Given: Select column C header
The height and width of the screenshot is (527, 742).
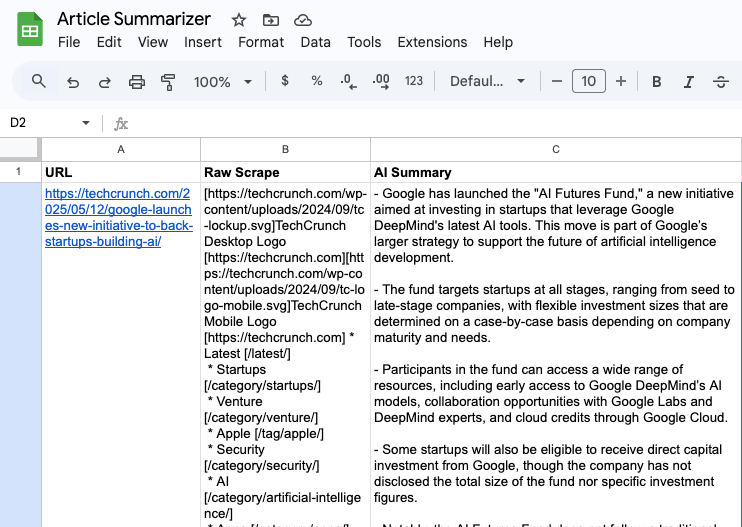Looking at the screenshot, I should (556, 149).
